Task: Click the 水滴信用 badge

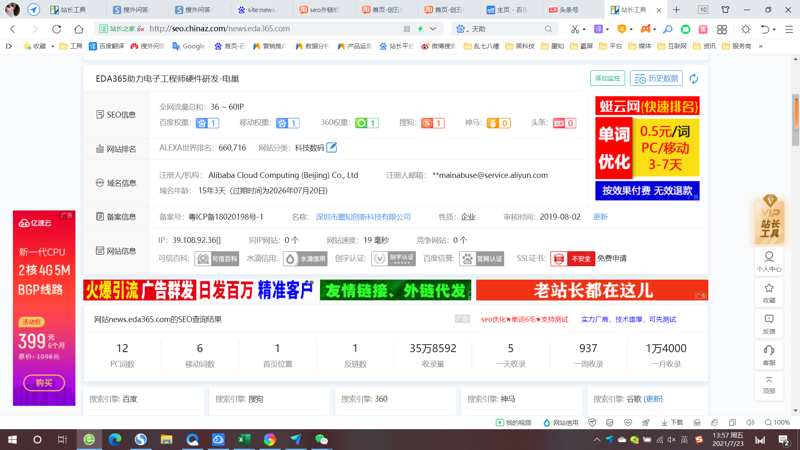Action: click(305, 259)
